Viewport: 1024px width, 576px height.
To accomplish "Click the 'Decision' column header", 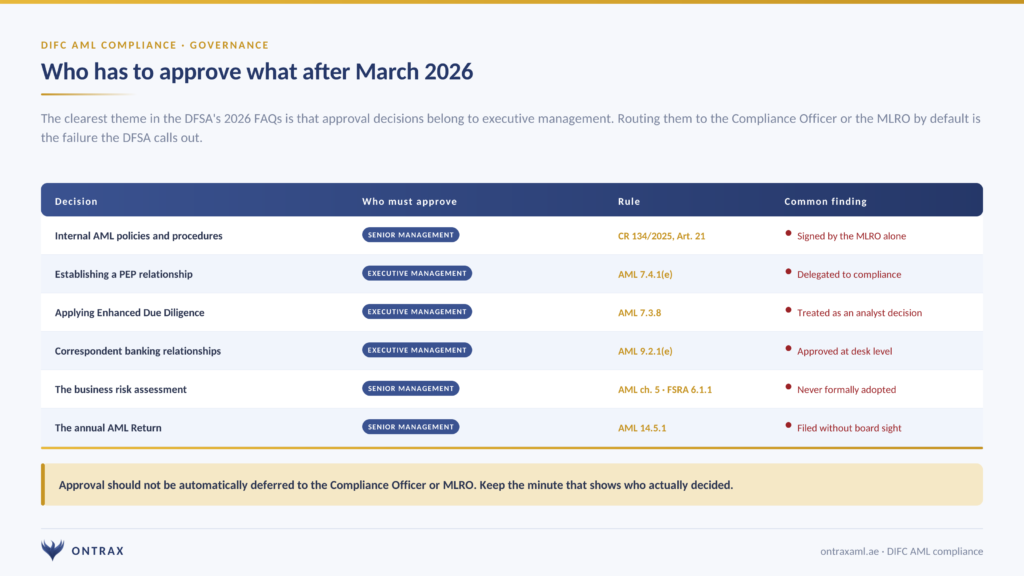I will pyautogui.click(x=76, y=201).
